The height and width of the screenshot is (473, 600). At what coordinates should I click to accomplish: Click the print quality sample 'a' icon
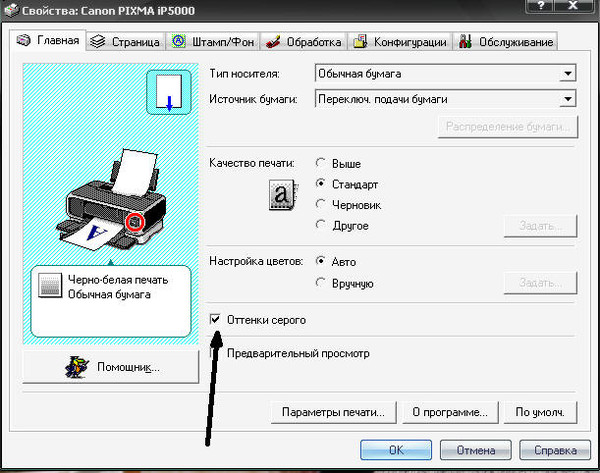tap(283, 195)
